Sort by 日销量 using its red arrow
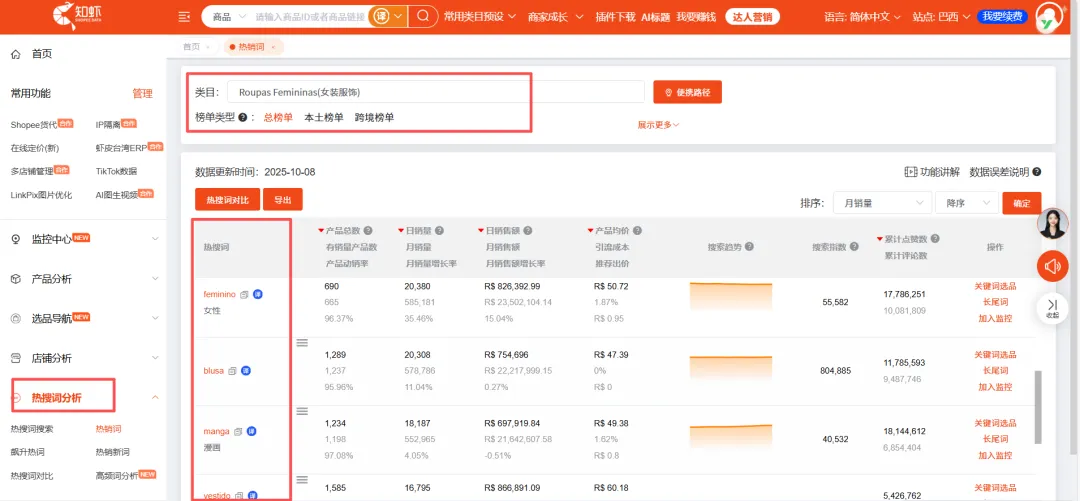 click(x=401, y=231)
